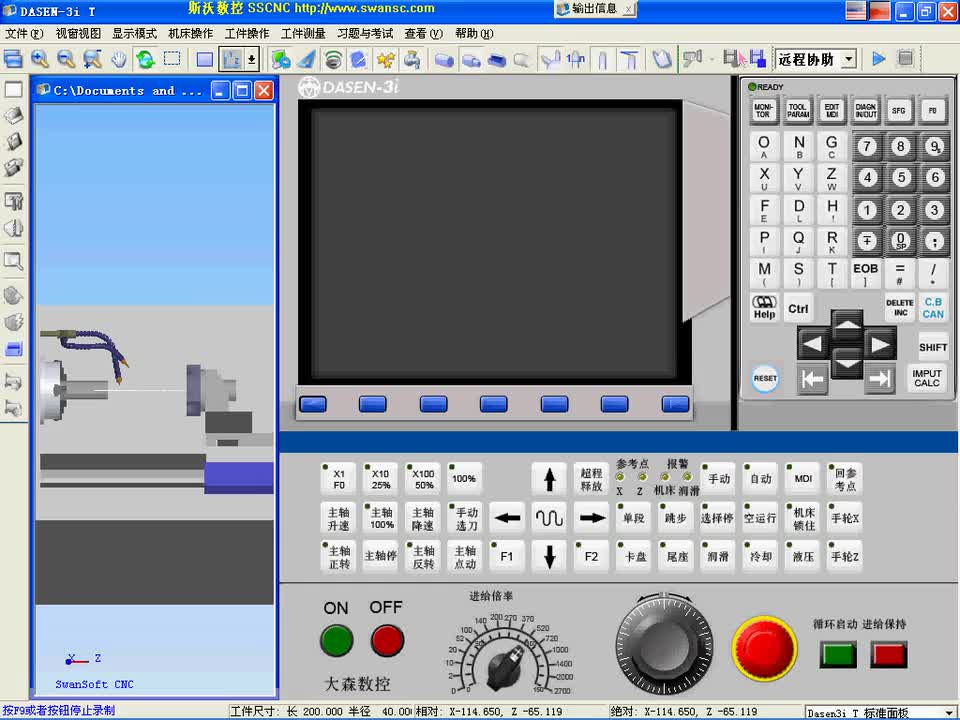Enable 空运行 dry run
The image size is (960, 720).
pos(760,518)
